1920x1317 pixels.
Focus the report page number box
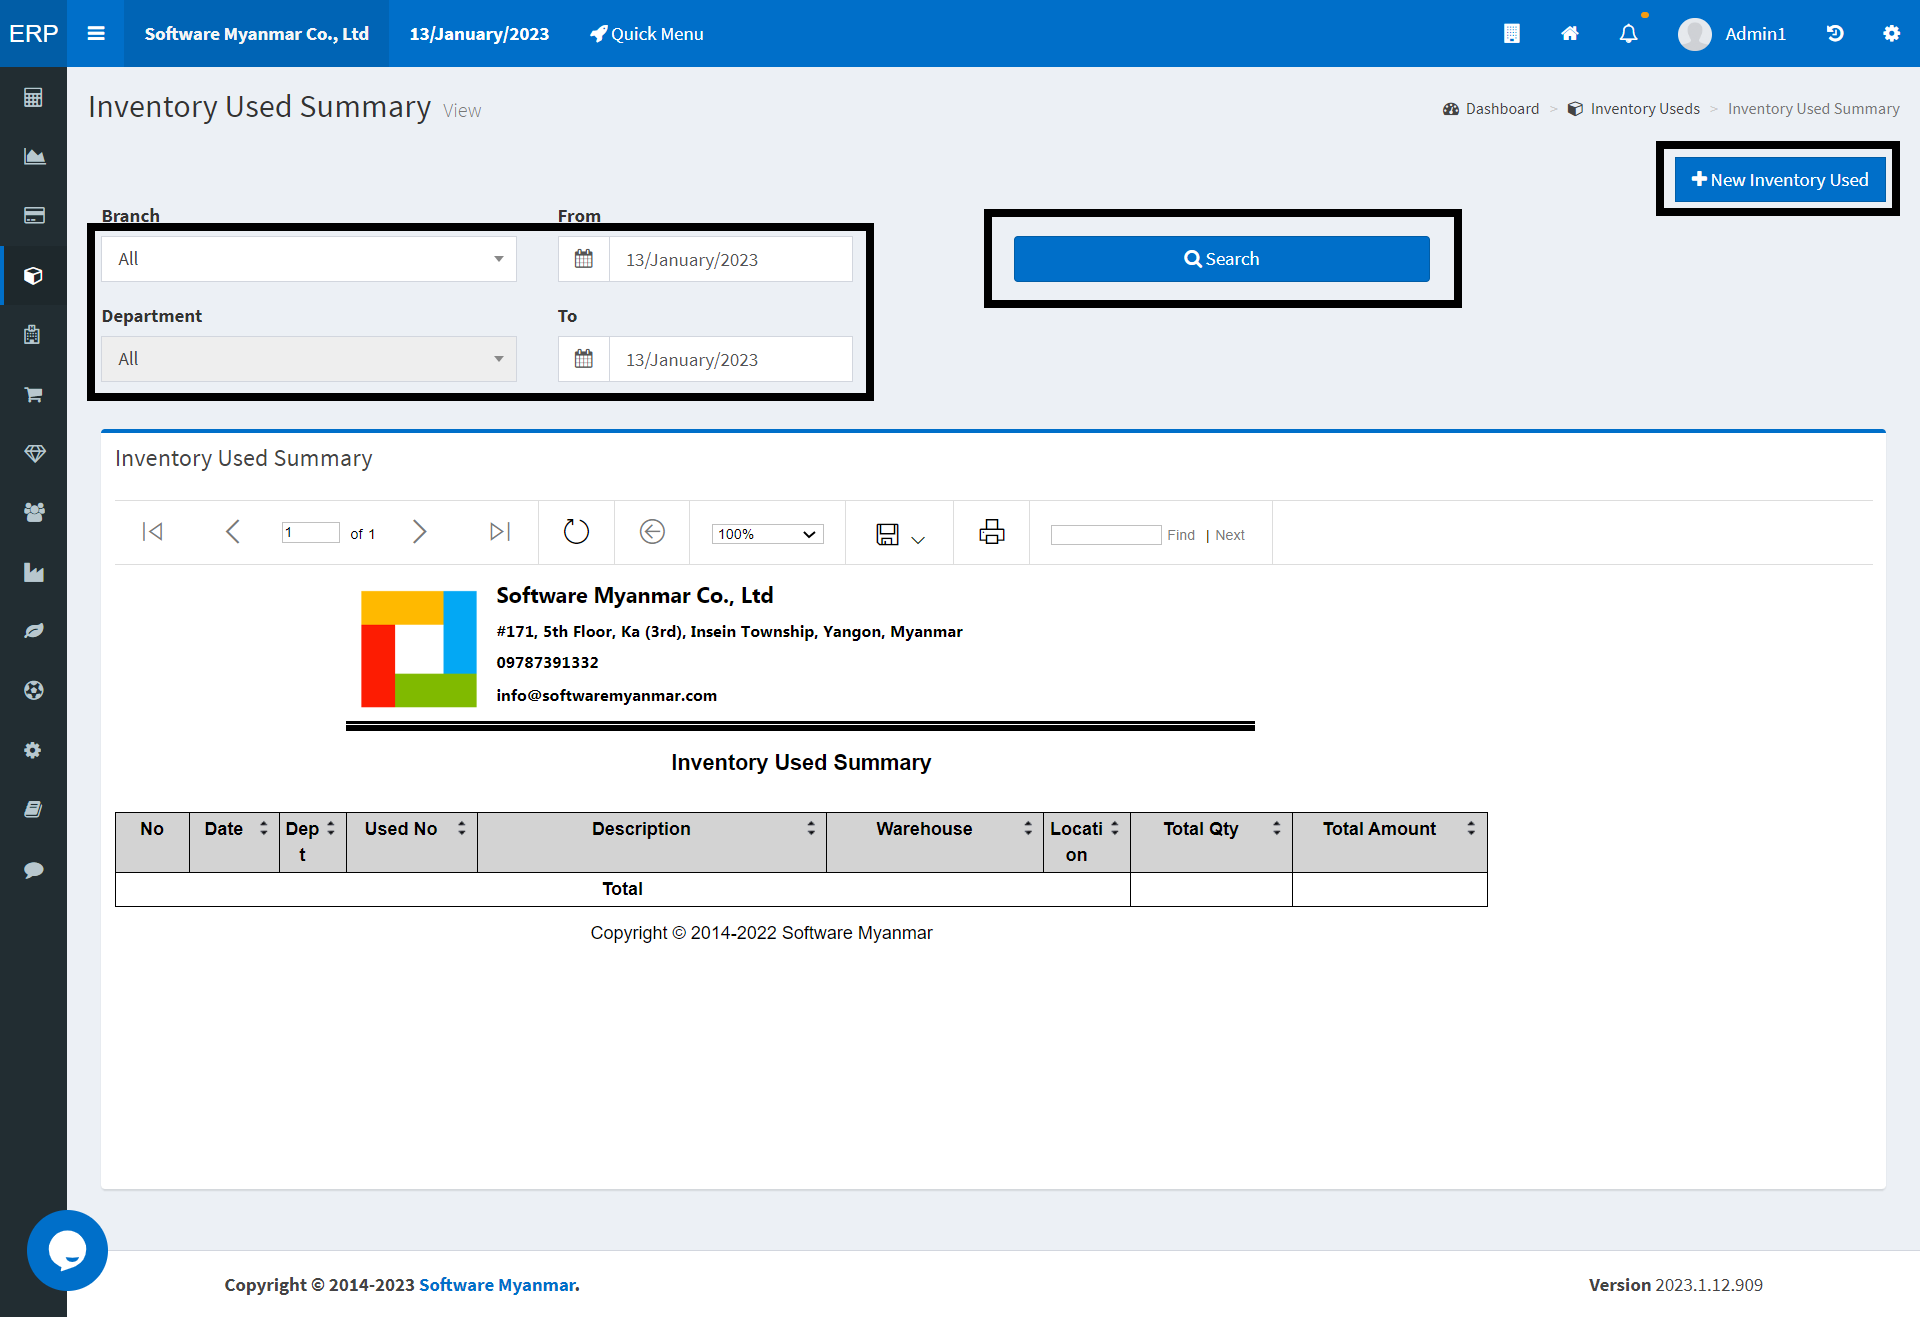tap(311, 533)
